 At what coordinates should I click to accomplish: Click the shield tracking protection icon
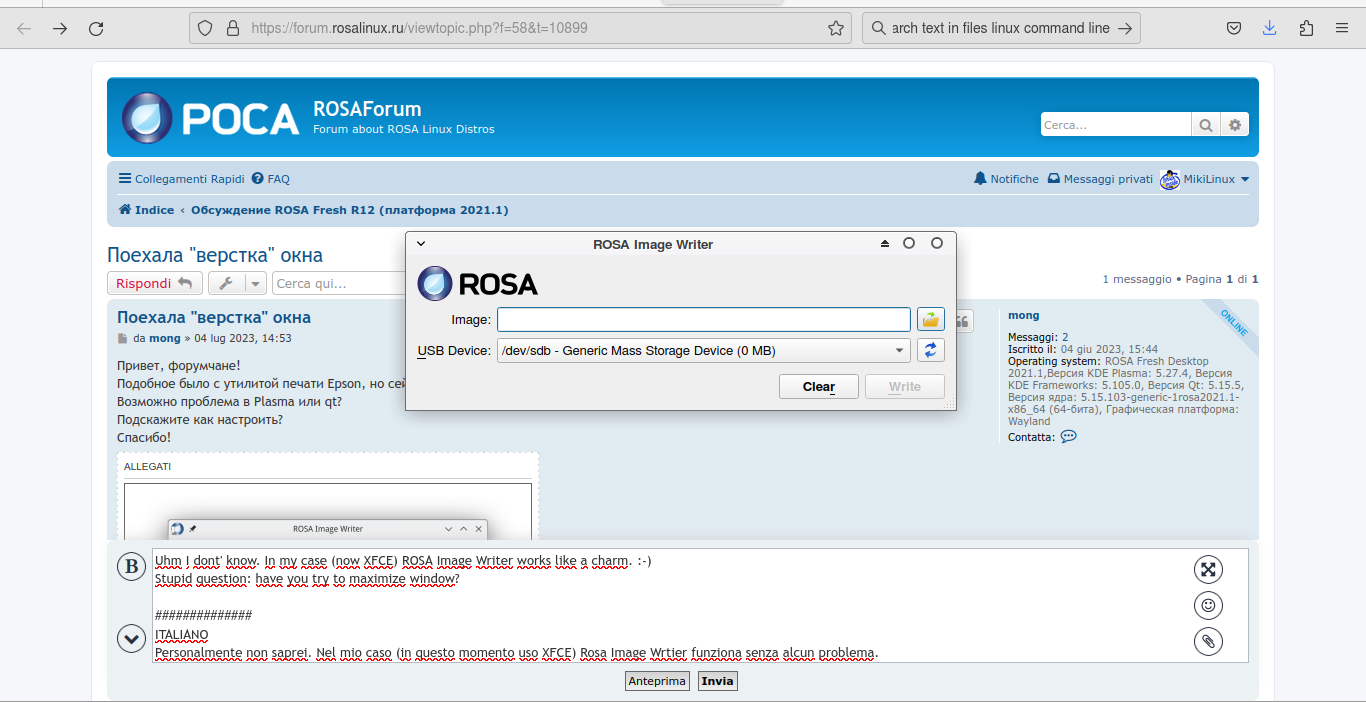[x=205, y=28]
